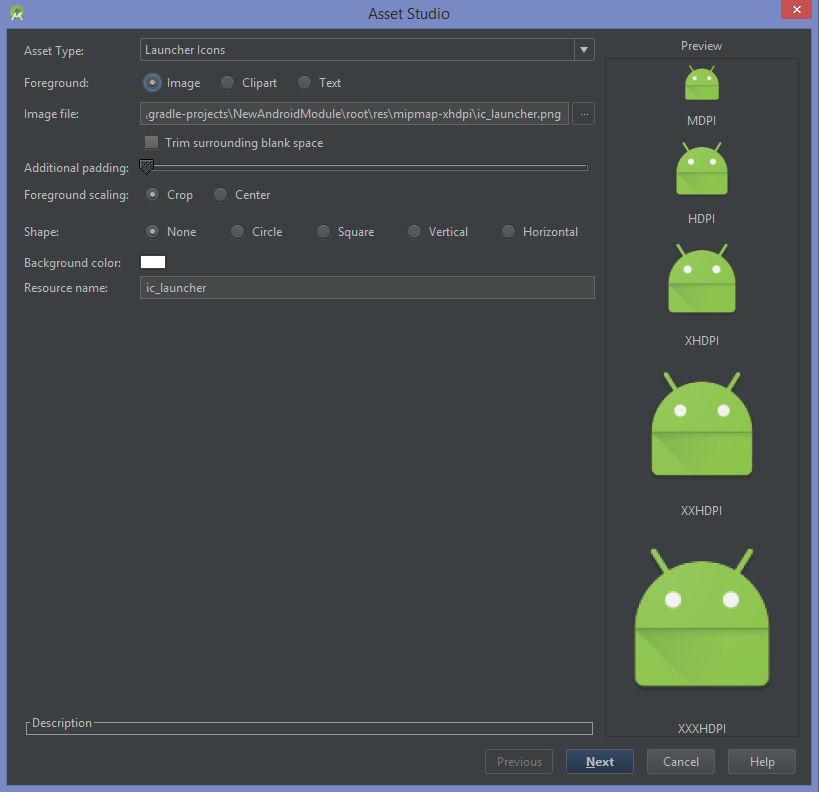The image size is (819, 792).
Task: Select Clipart as the foreground type
Action: 227,83
